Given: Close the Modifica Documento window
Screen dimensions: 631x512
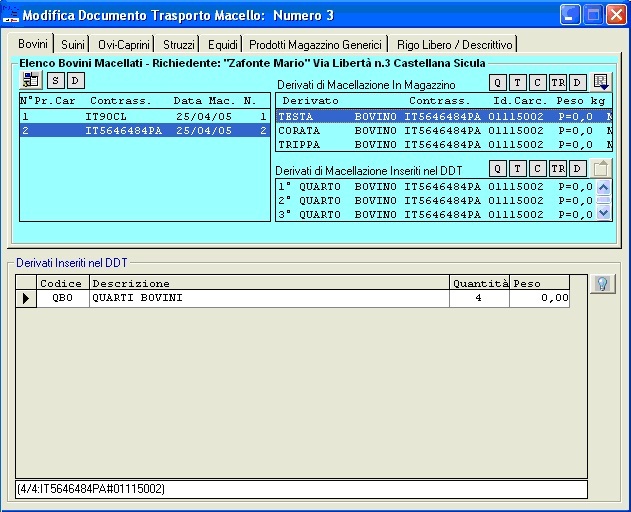Looking at the screenshot, I should click(x=616, y=15).
